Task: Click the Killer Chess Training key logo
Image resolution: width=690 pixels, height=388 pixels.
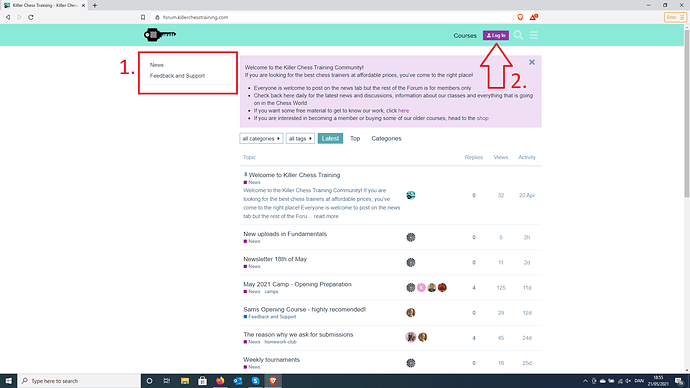Action: tap(160, 34)
